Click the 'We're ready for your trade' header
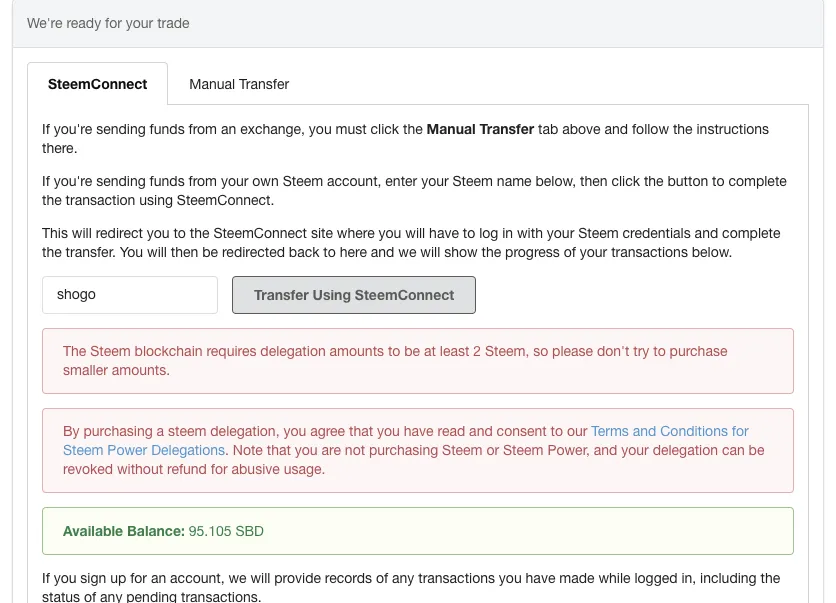Viewport: 836px width, 603px height. [108, 23]
